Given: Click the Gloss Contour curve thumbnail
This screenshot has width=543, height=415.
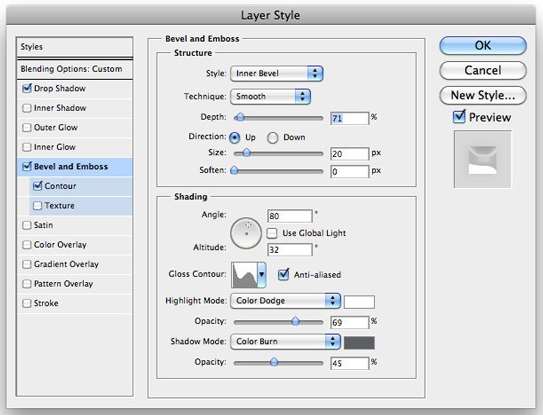Looking at the screenshot, I should [244, 275].
